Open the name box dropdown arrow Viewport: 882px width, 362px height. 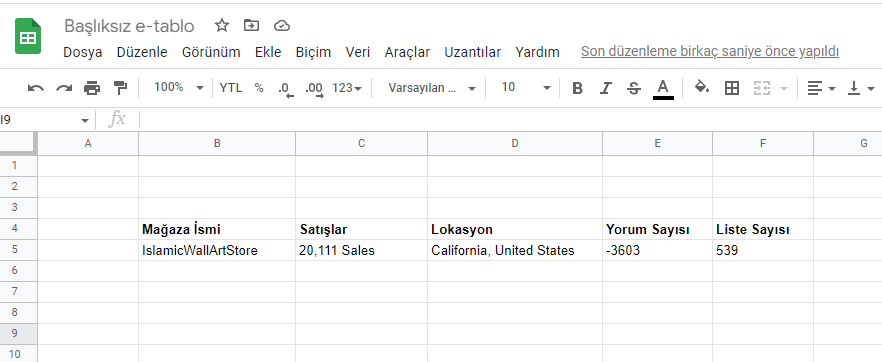point(85,120)
